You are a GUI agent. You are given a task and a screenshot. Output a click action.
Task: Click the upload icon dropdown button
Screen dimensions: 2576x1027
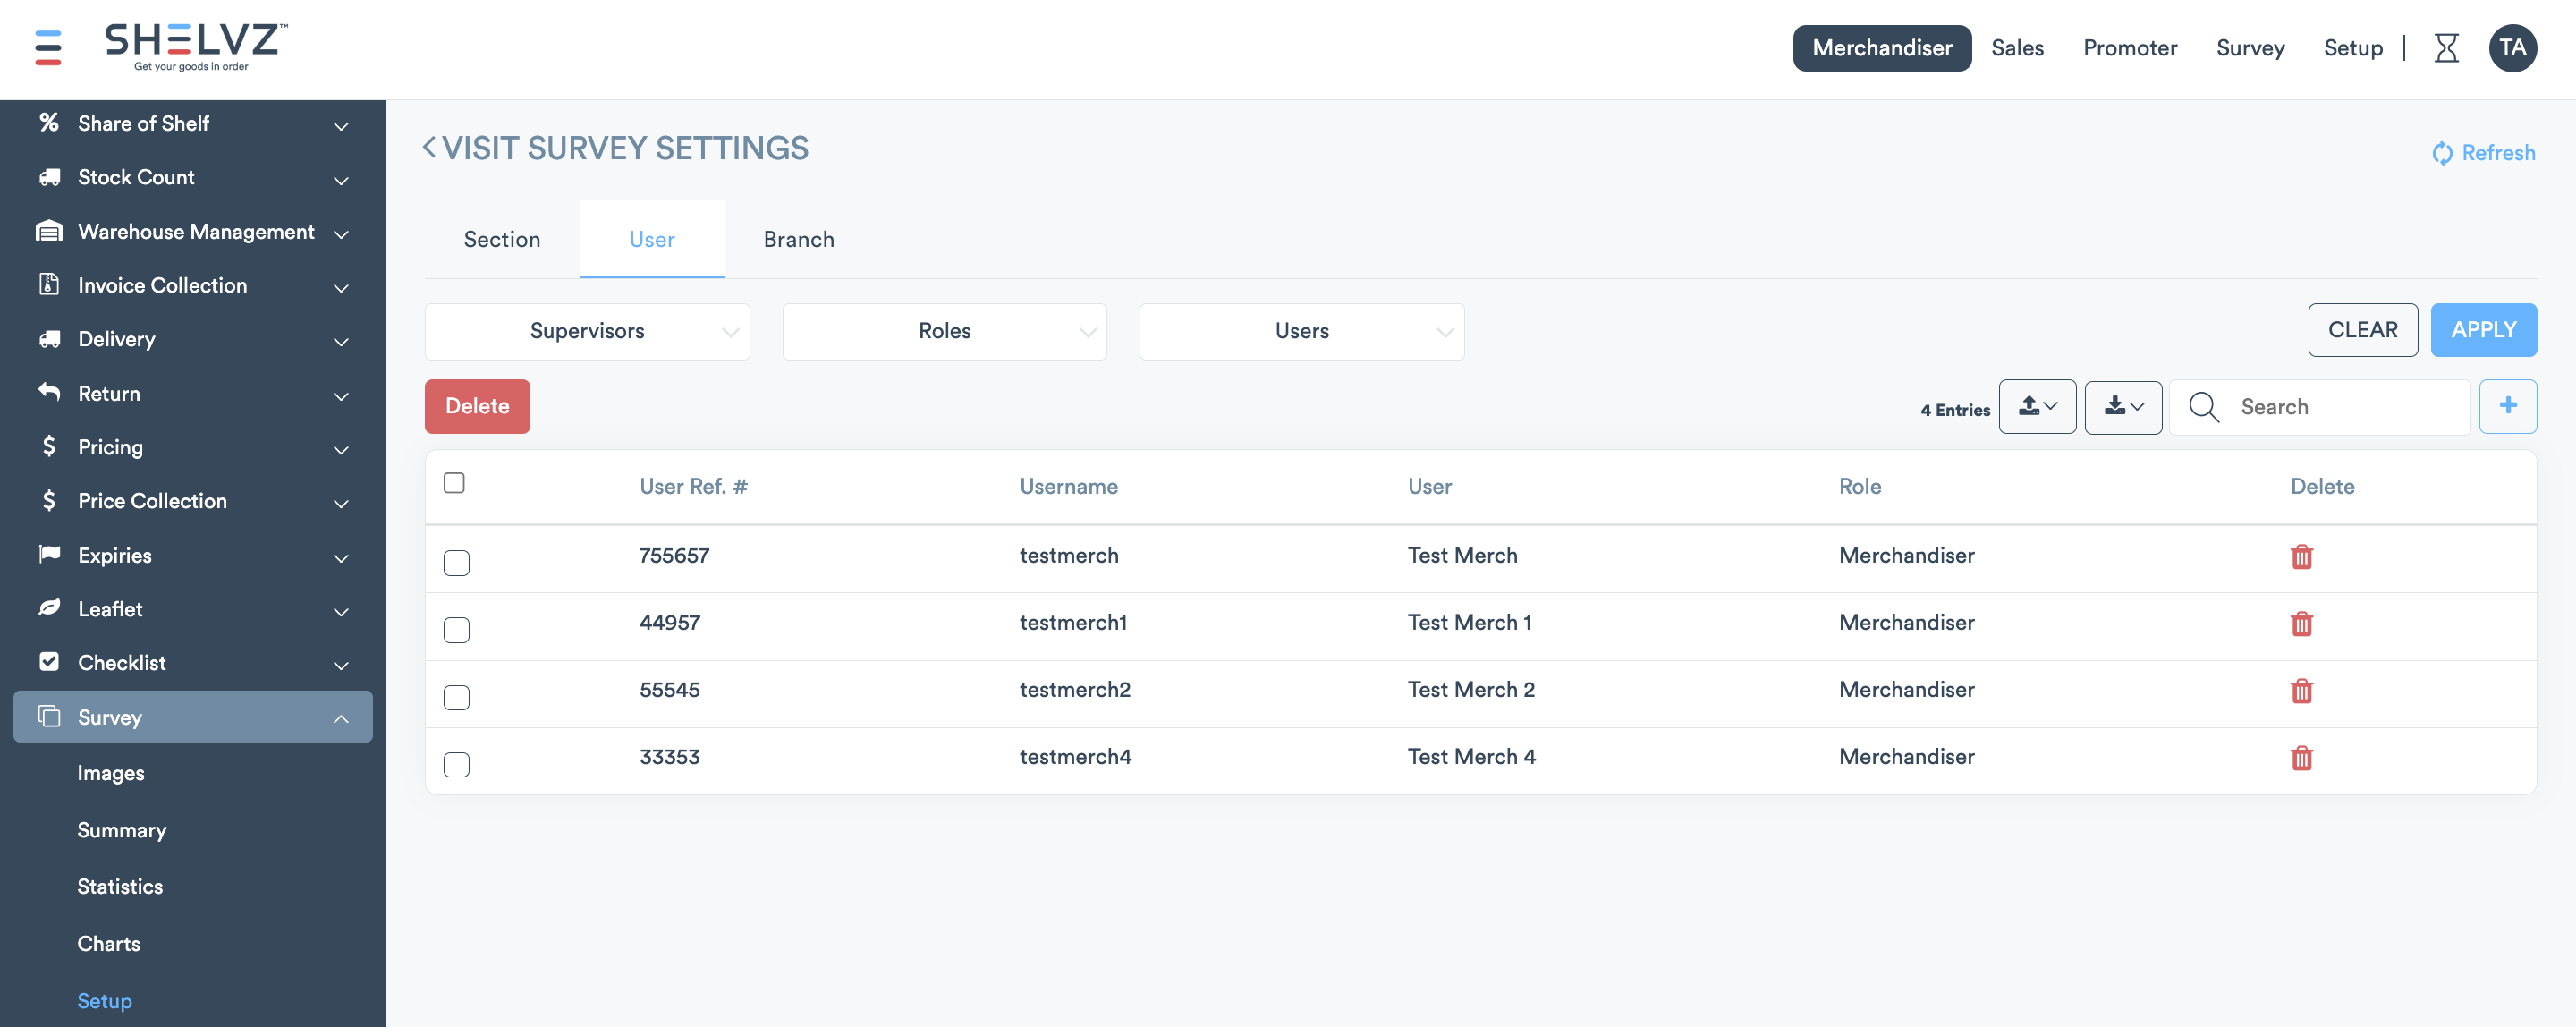(x=2037, y=406)
